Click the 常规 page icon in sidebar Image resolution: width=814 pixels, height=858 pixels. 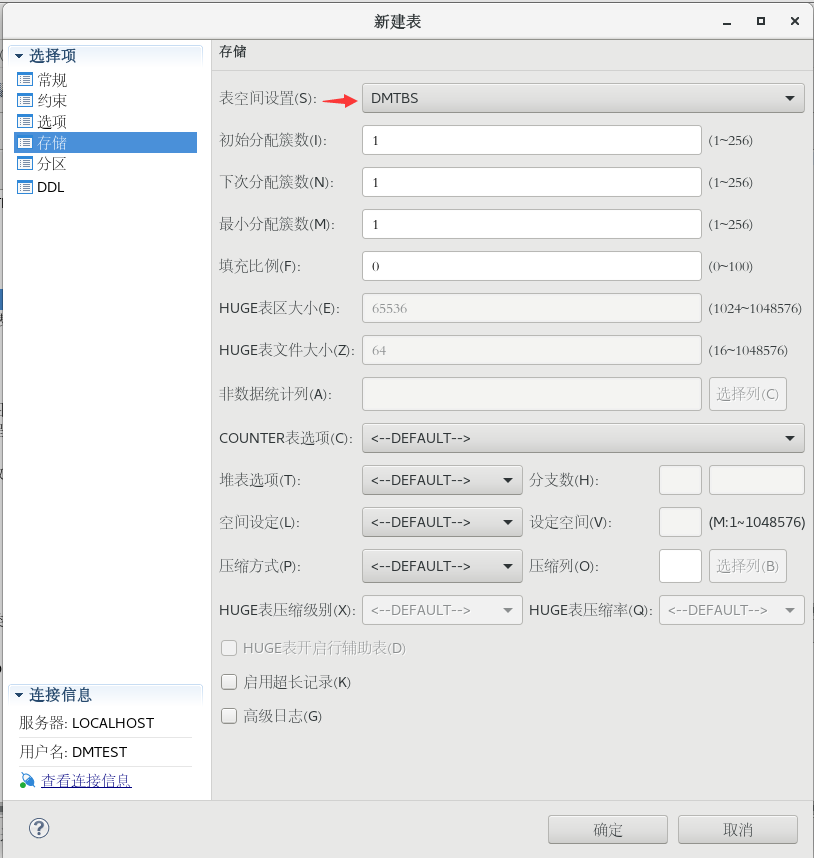[x=25, y=80]
